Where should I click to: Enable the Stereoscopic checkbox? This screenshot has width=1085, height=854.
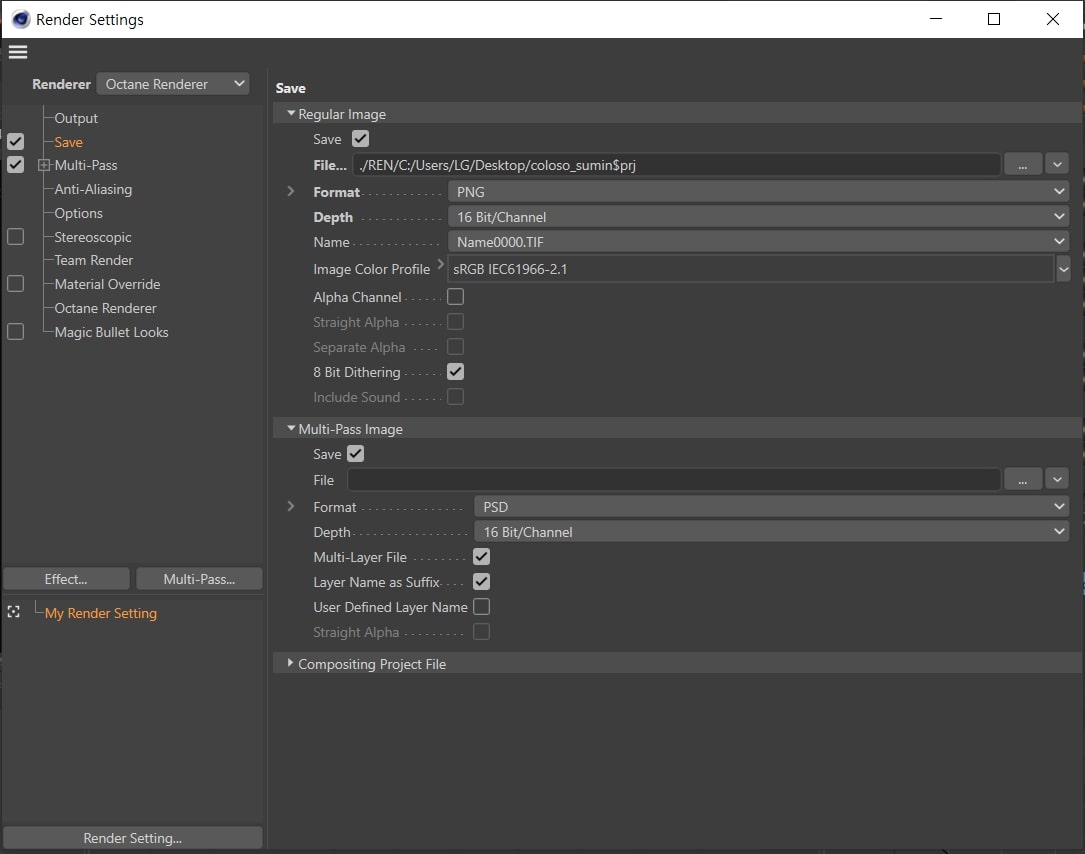15,237
